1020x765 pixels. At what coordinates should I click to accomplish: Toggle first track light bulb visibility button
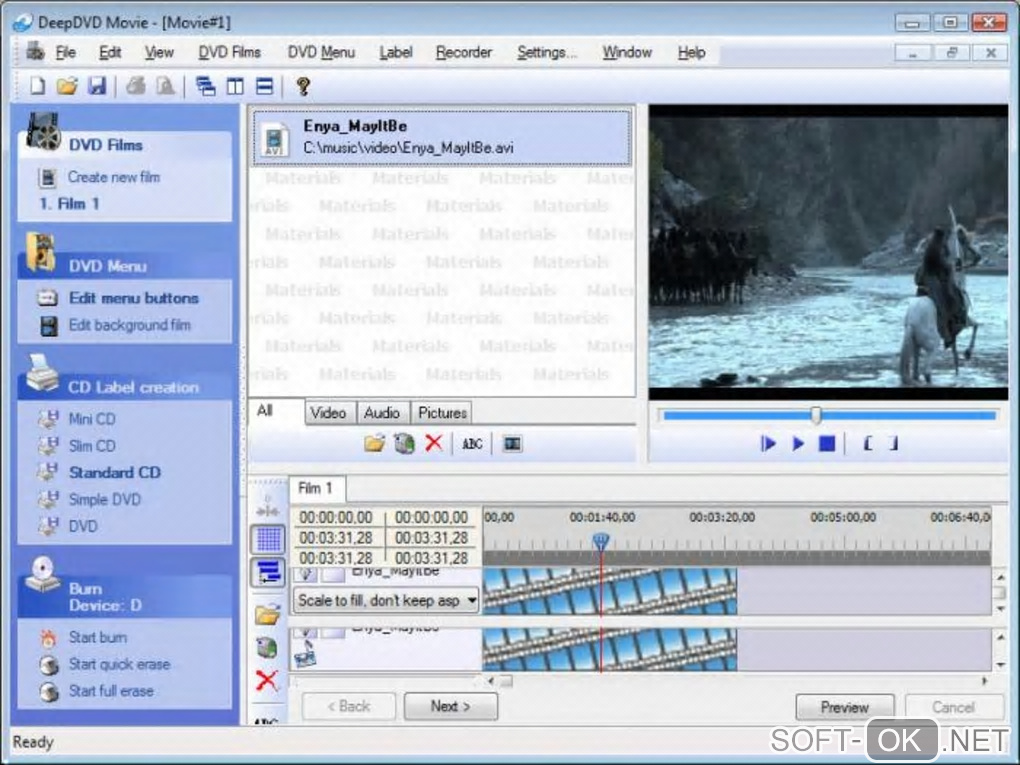coord(307,574)
